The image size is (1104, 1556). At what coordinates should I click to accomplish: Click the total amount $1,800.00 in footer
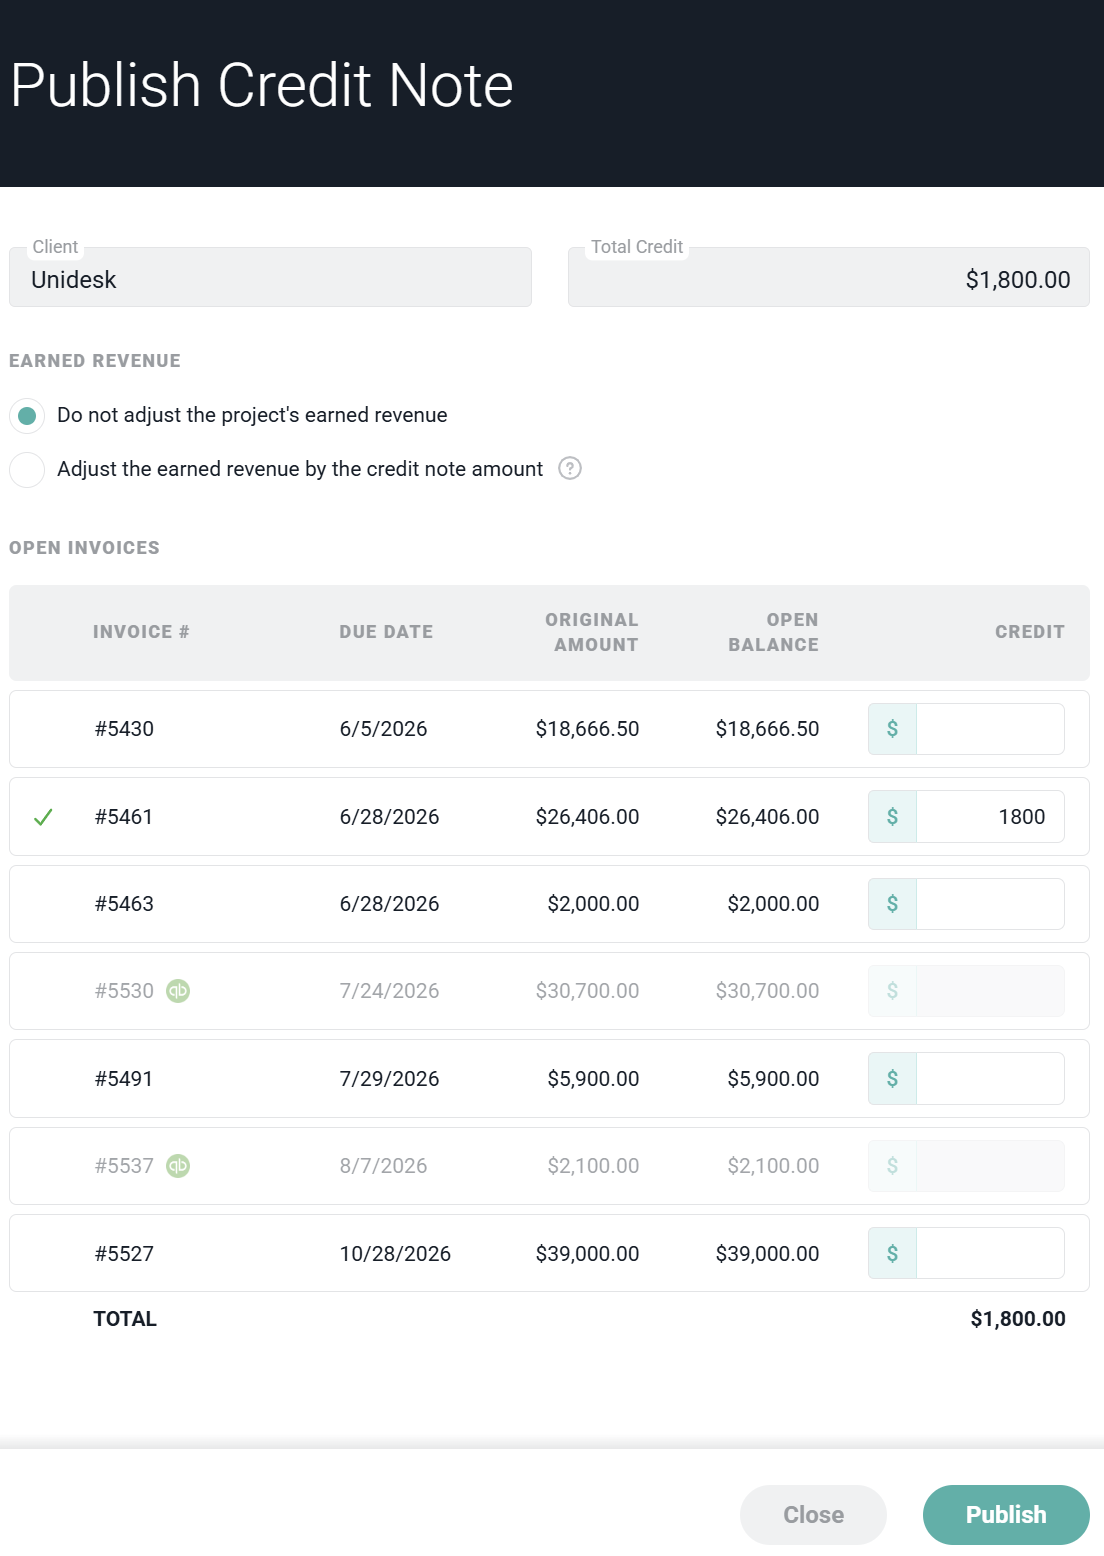click(x=1018, y=1319)
